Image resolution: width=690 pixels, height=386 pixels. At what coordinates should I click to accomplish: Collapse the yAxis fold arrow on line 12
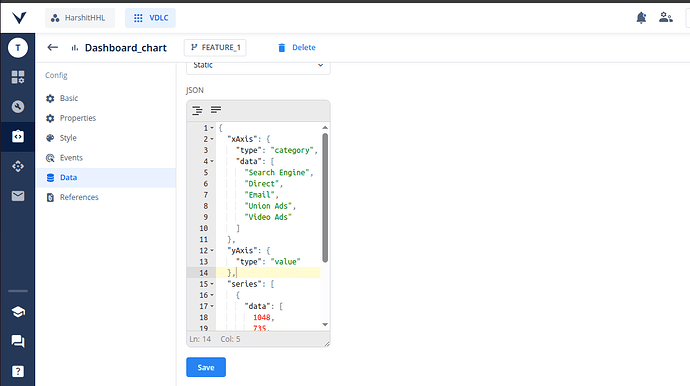(212, 250)
